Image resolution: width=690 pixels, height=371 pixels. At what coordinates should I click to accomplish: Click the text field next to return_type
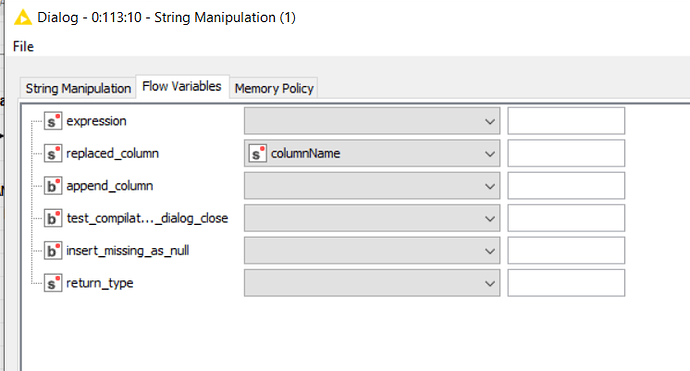pyautogui.click(x=566, y=283)
